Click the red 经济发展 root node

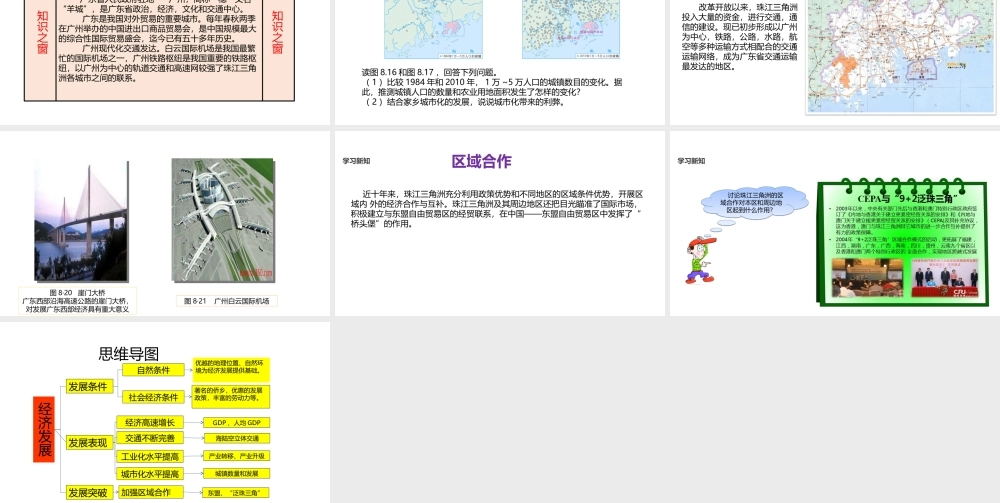pos(44,429)
